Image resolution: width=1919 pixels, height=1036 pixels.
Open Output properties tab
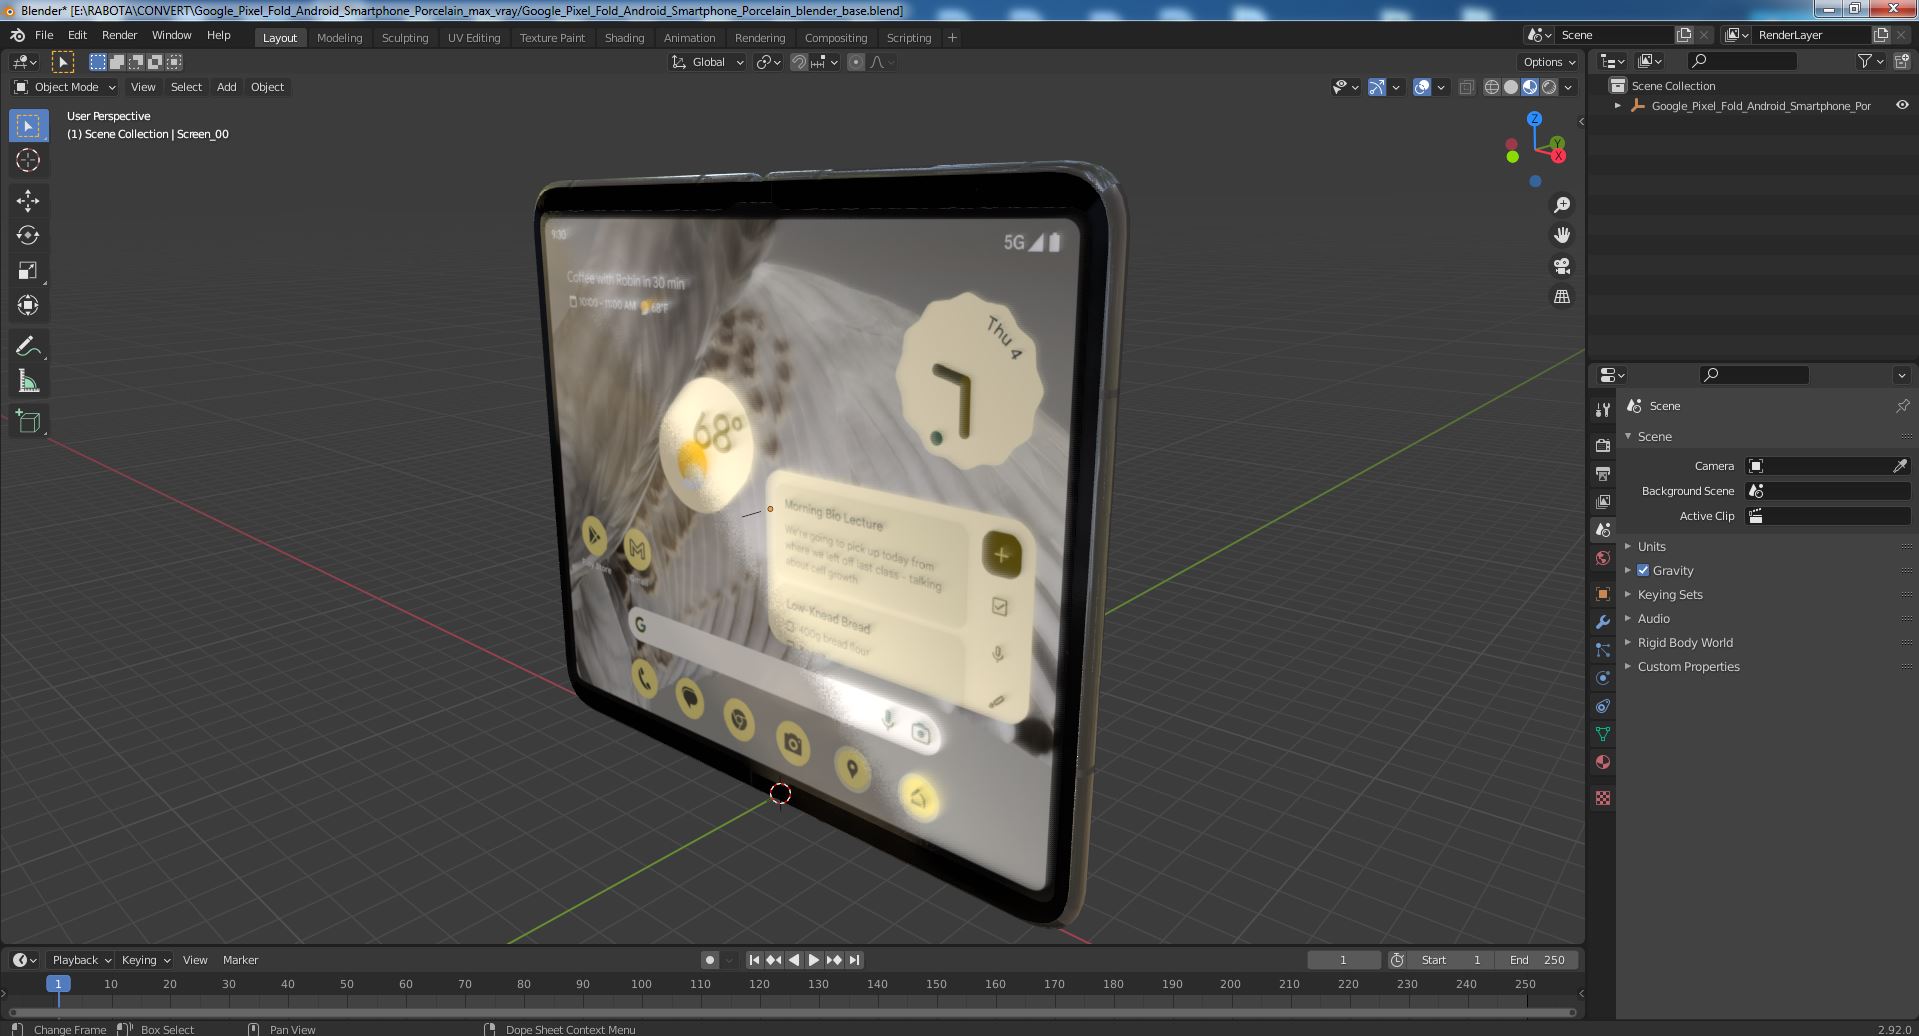pos(1603,474)
